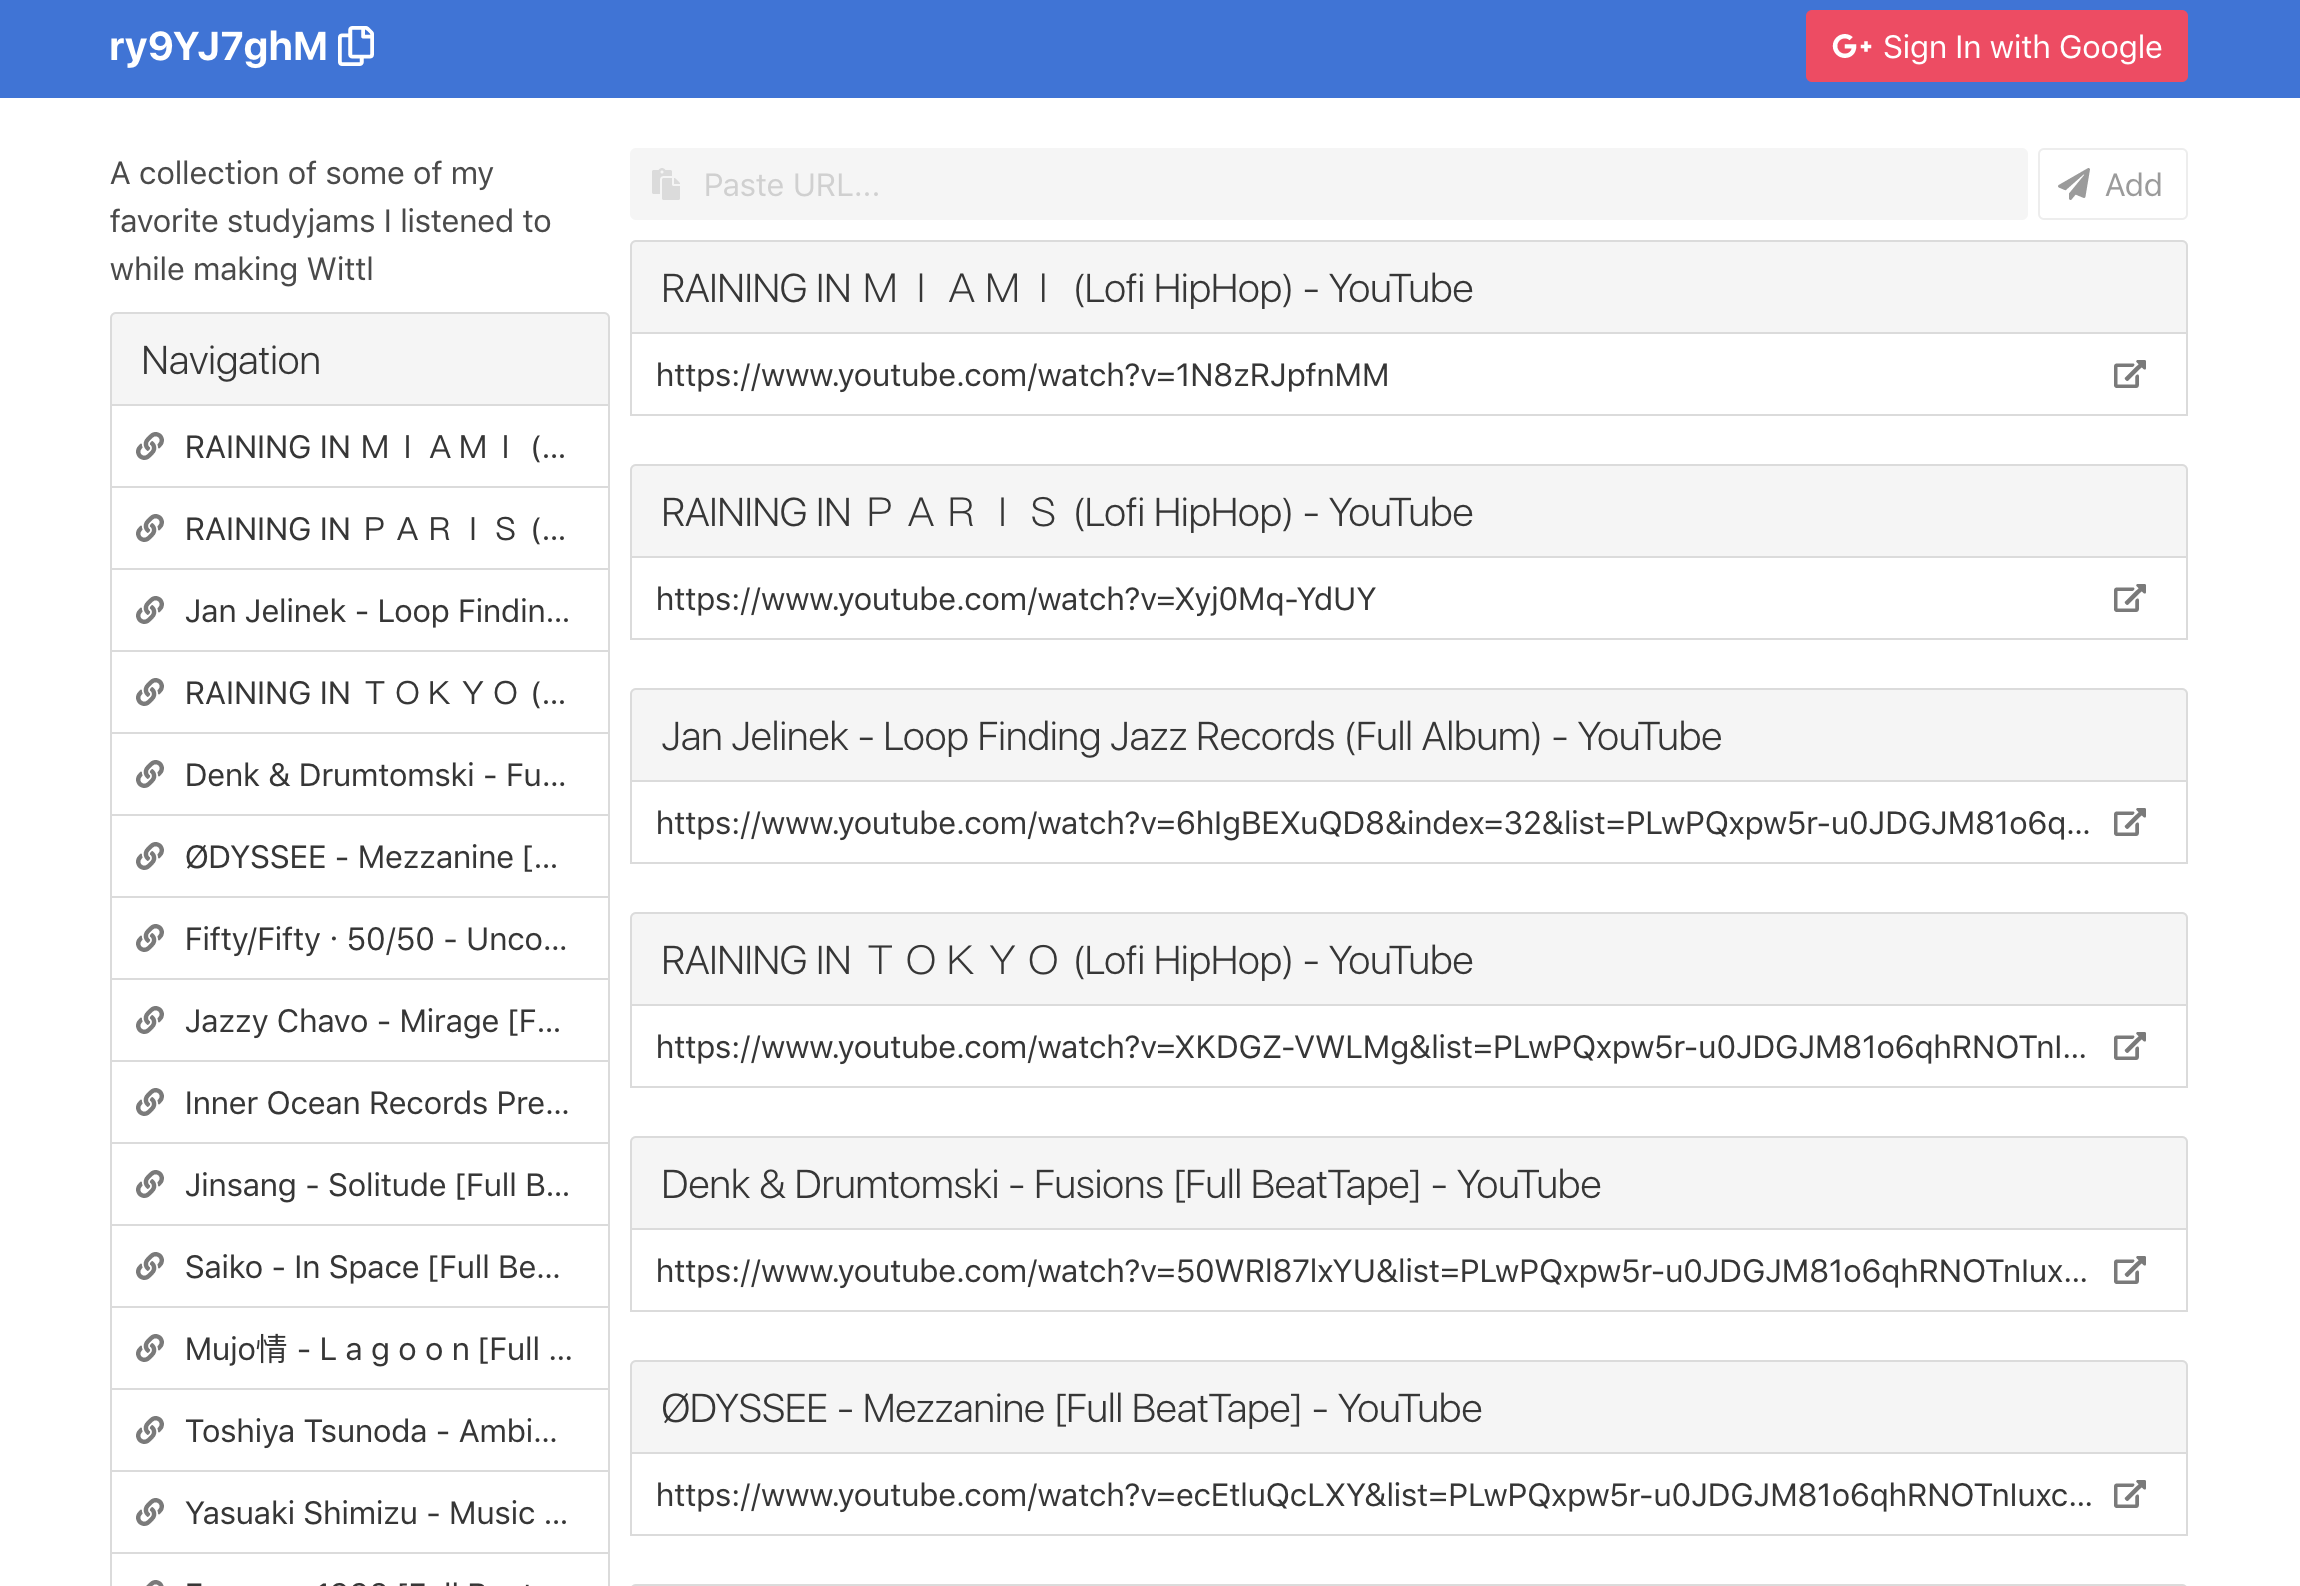
Task: Click link icon beside RAINING IN PARIS navigation item
Action: [150, 528]
